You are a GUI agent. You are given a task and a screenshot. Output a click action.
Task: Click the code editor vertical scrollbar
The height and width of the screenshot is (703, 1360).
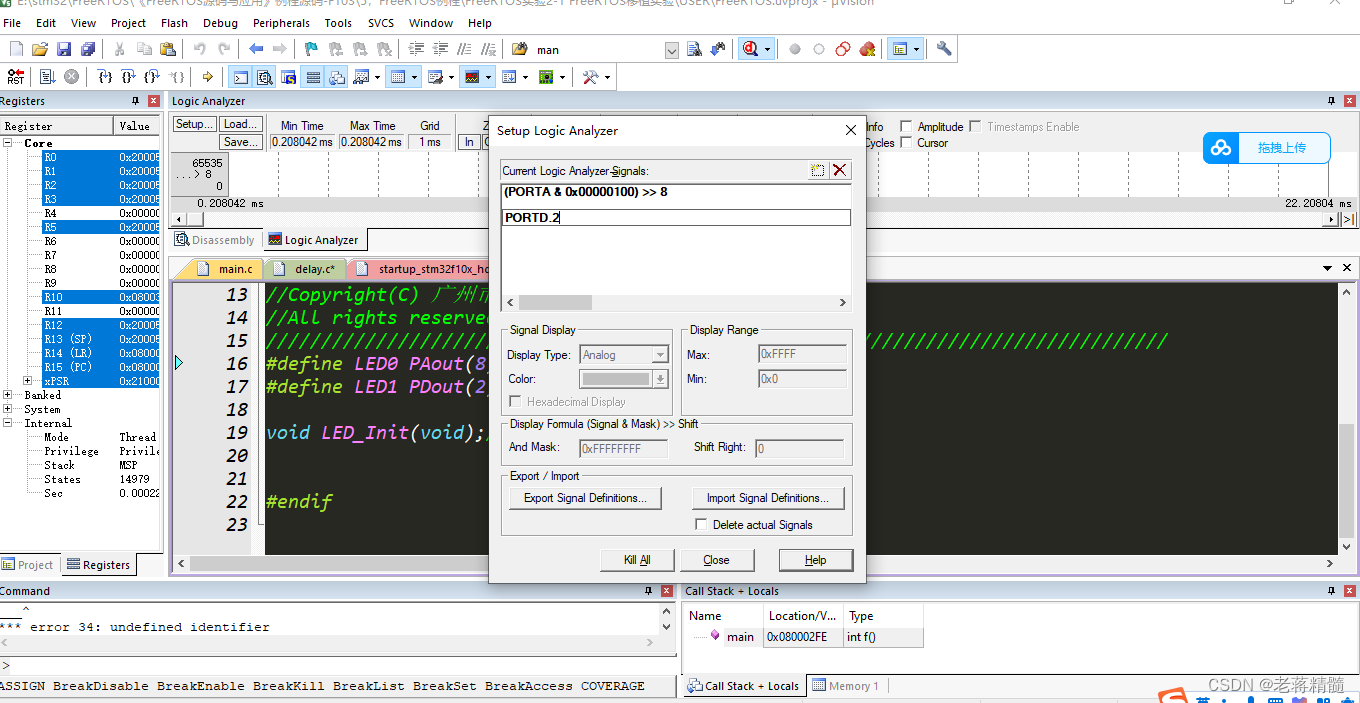pos(1346,418)
